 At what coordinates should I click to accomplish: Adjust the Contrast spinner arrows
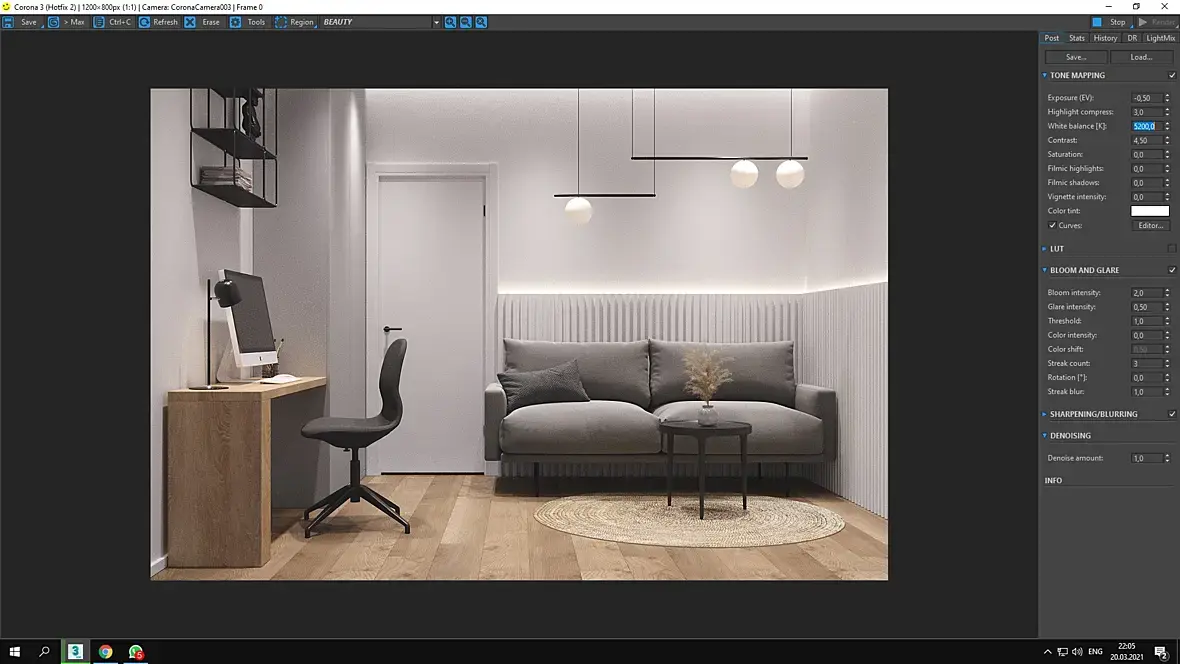[1167, 140]
